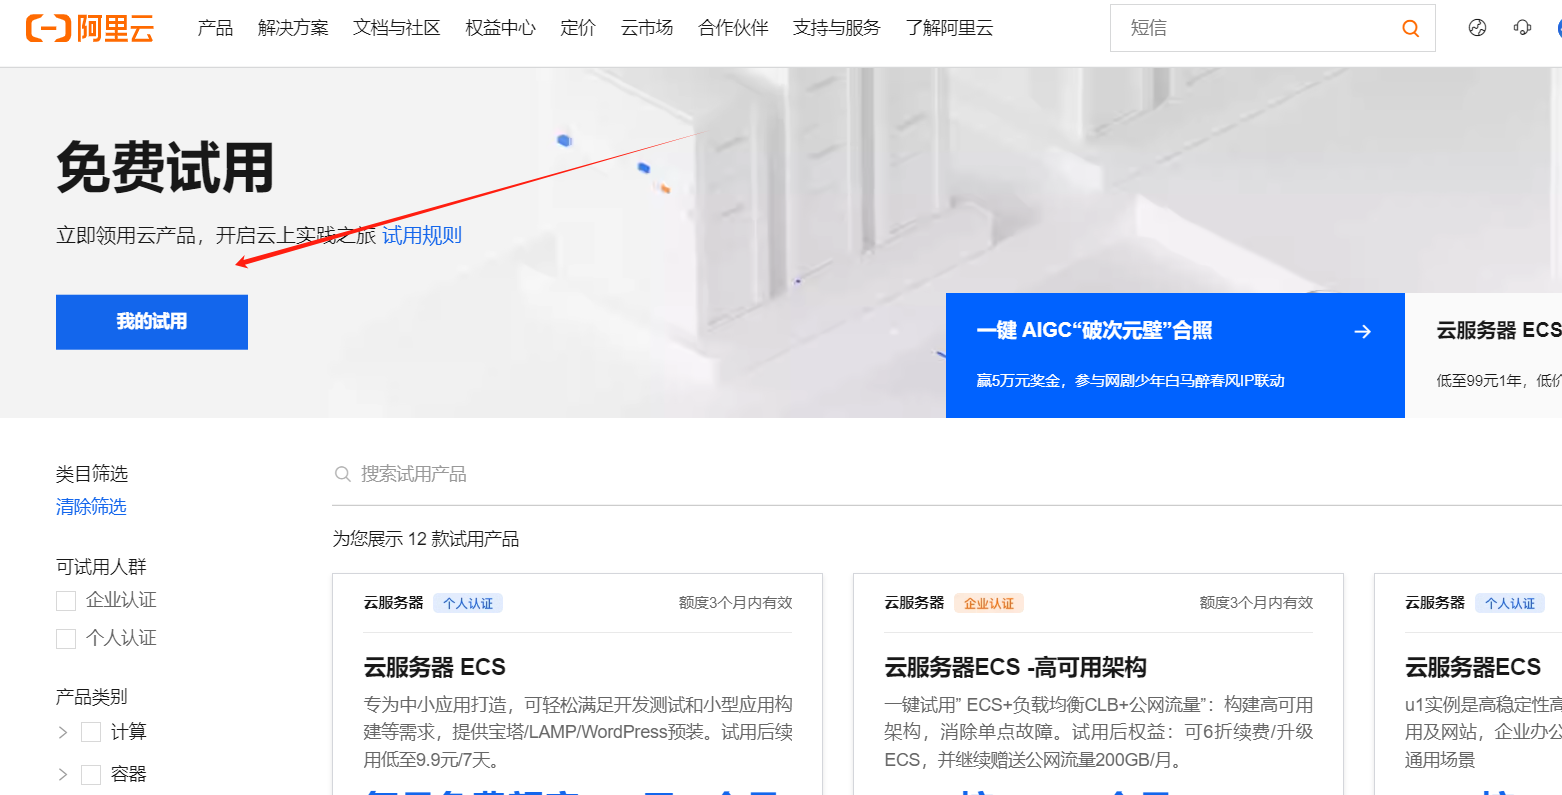Open the 云服务器 ECS promo tile beside AIGC banner
The width and height of the screenshot is (1562, 795).
[x=1484, y=355]
